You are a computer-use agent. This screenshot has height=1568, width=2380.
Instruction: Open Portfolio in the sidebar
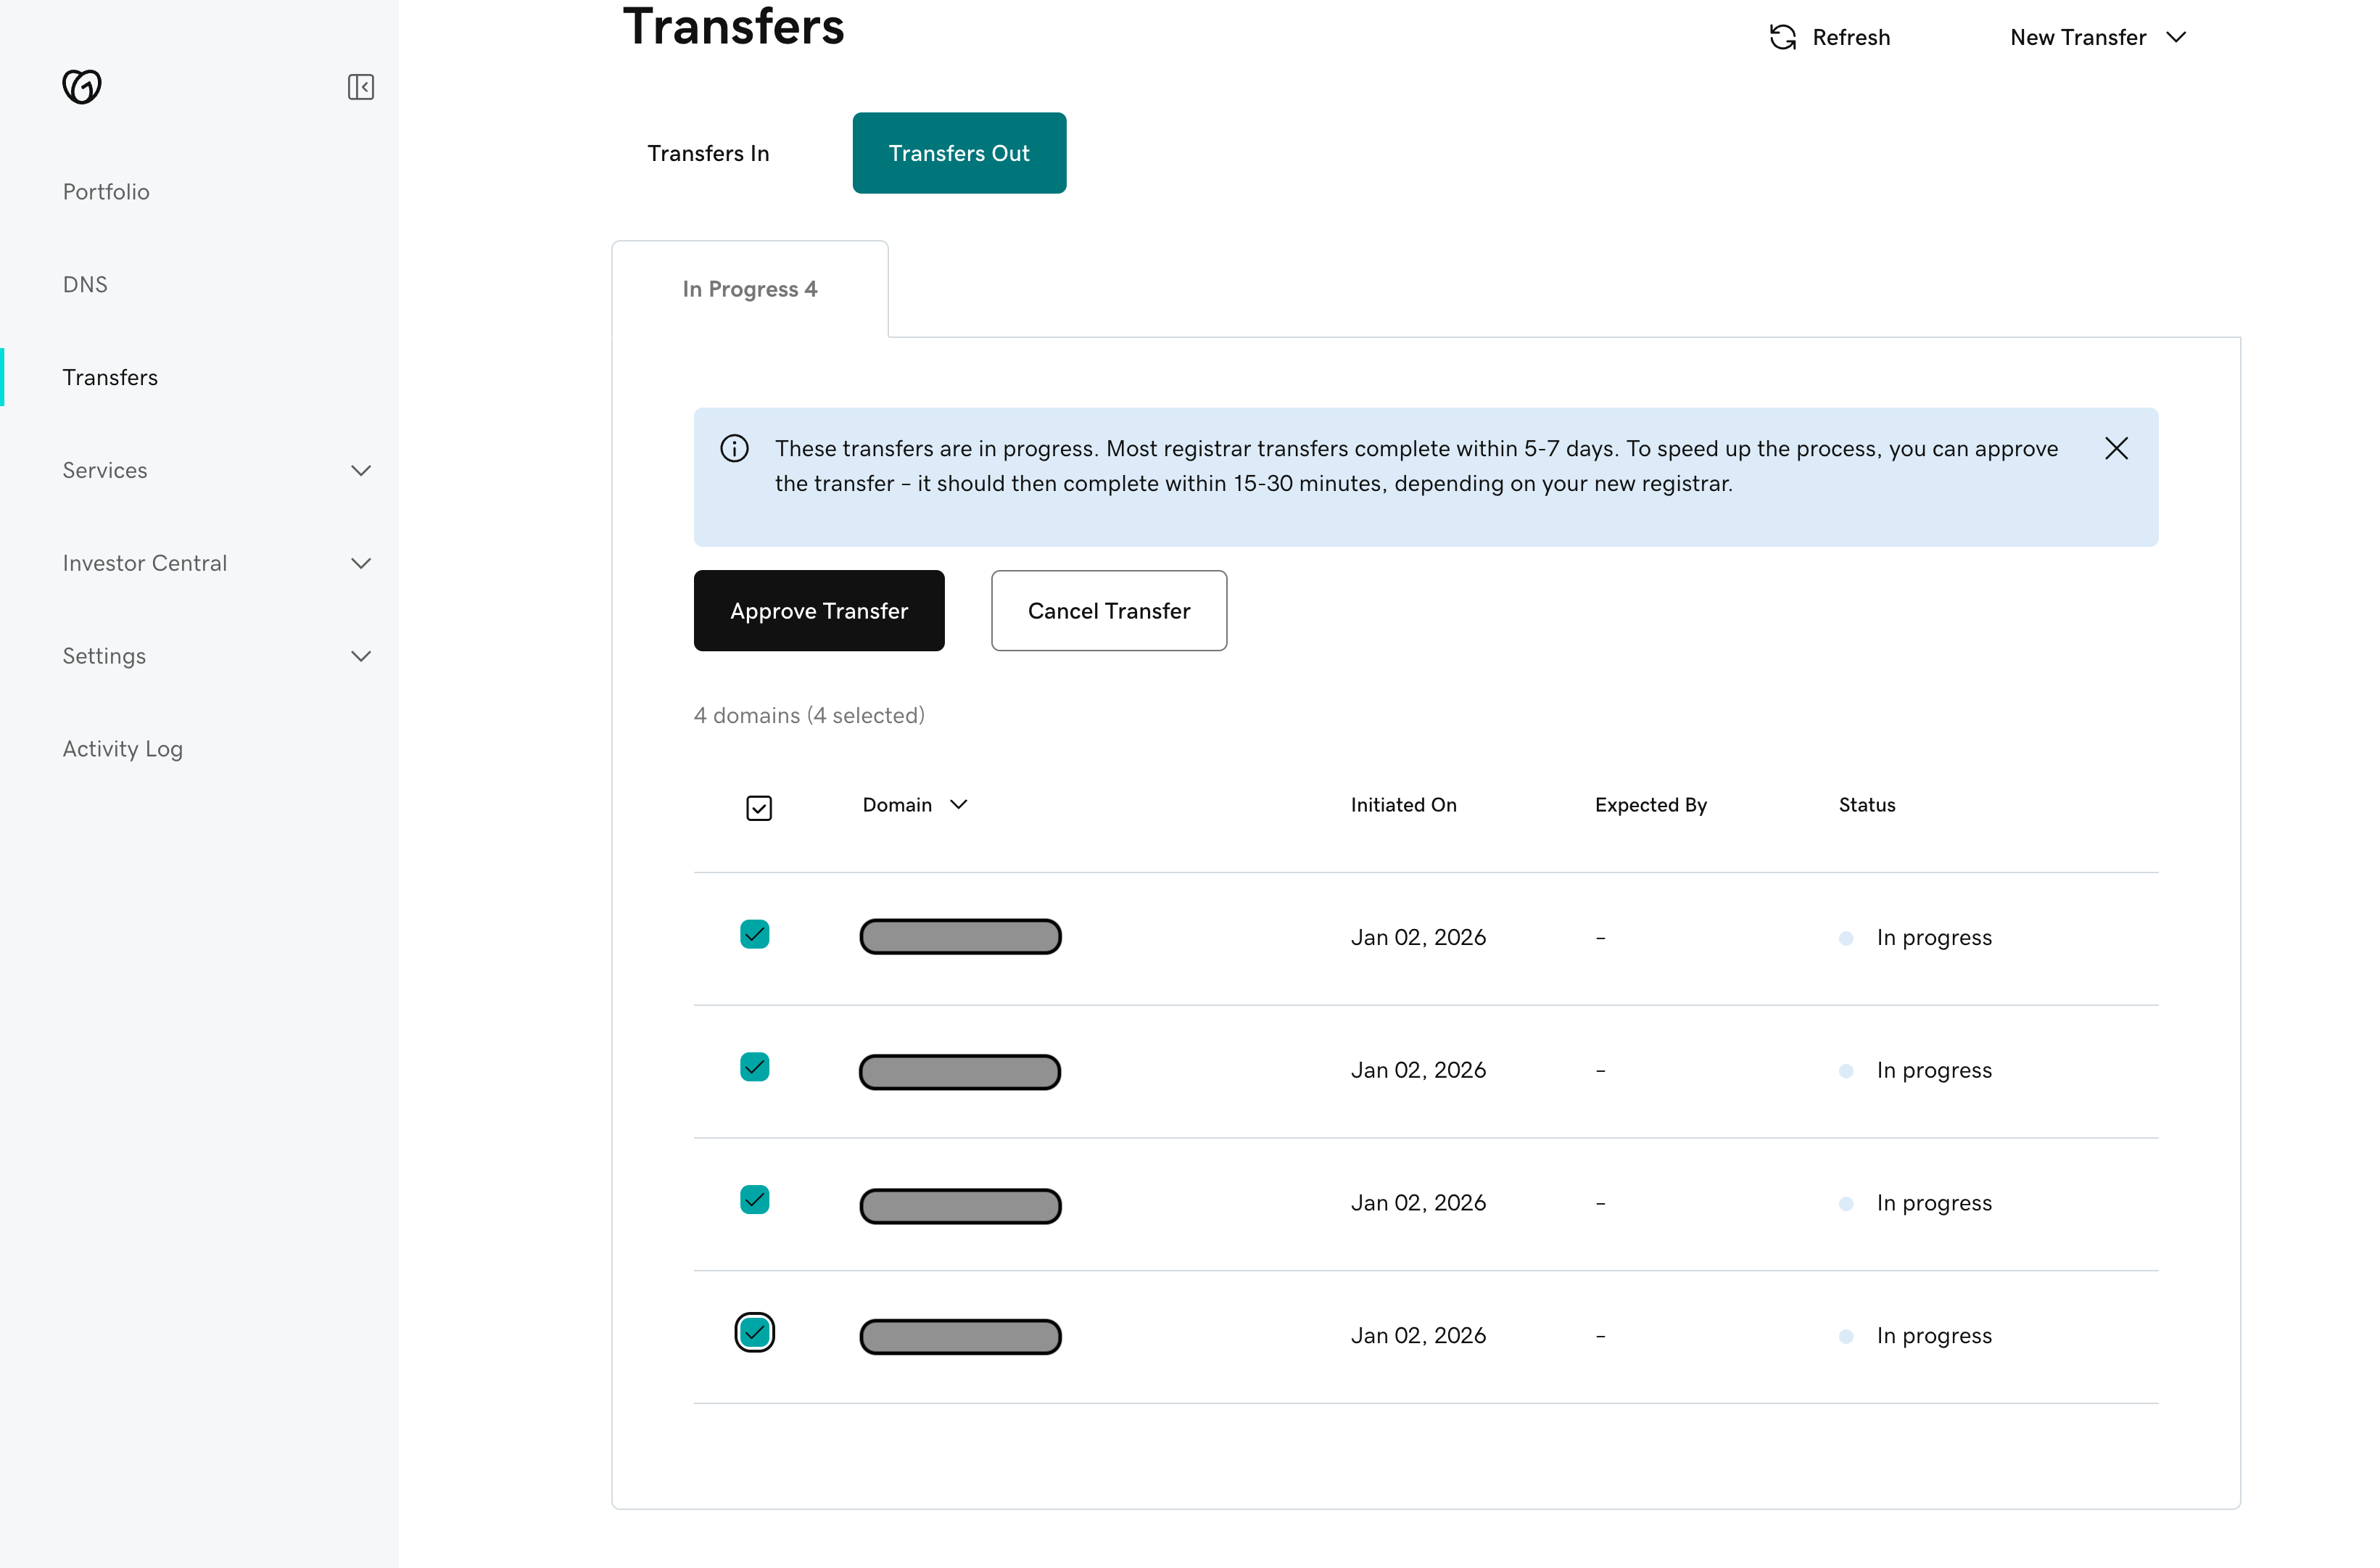[106, 192]
